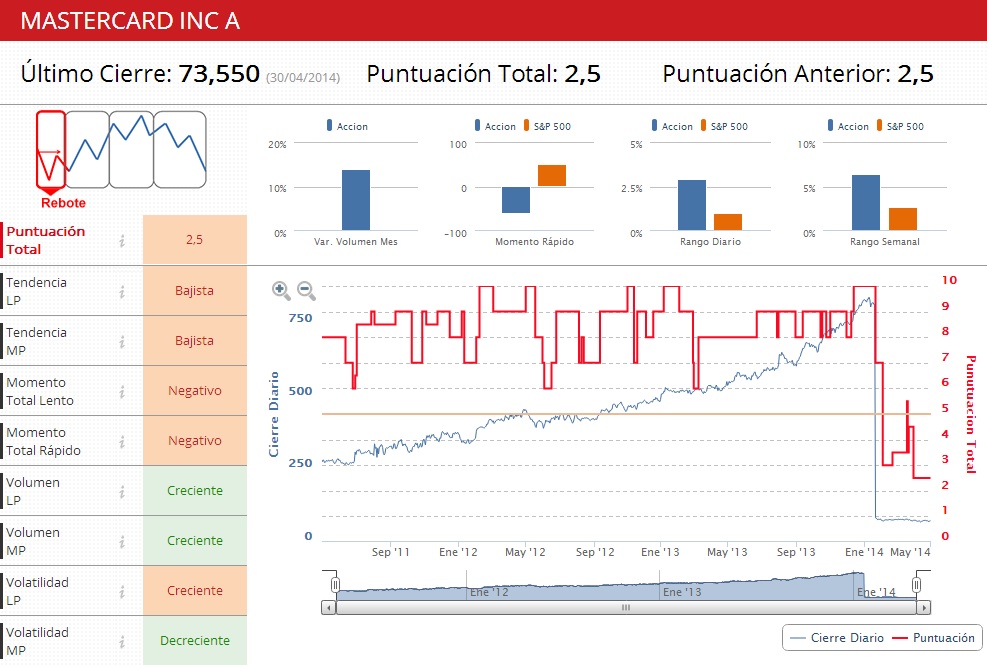Select the Rebote phase thumbnail
This screenshot has width=987, height=665.
(x=51, y=150)
